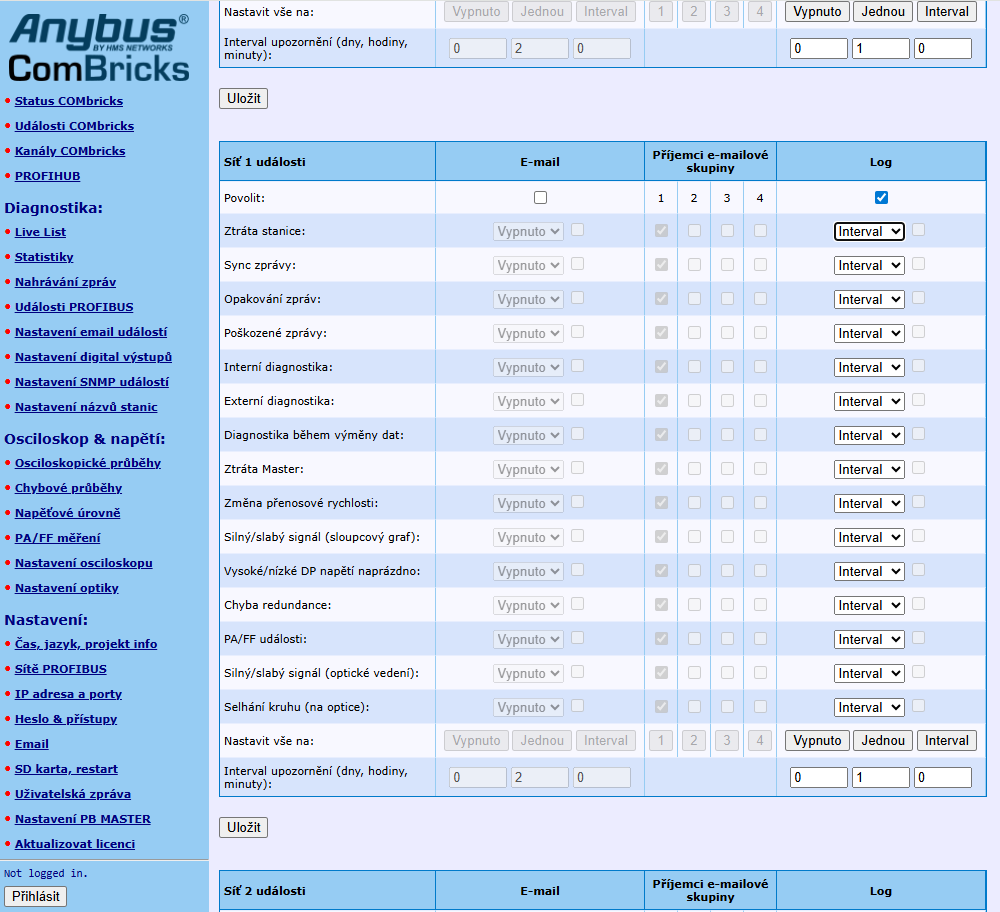Open the Live List page
The height and width of the screenshot is (912, 1000).
(40, 232)
